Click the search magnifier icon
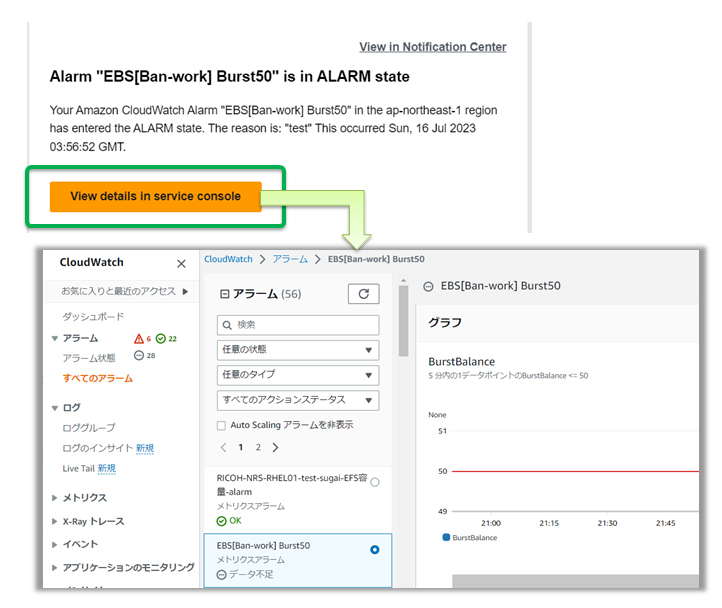722x608 pixels. [x=227, y=325]
